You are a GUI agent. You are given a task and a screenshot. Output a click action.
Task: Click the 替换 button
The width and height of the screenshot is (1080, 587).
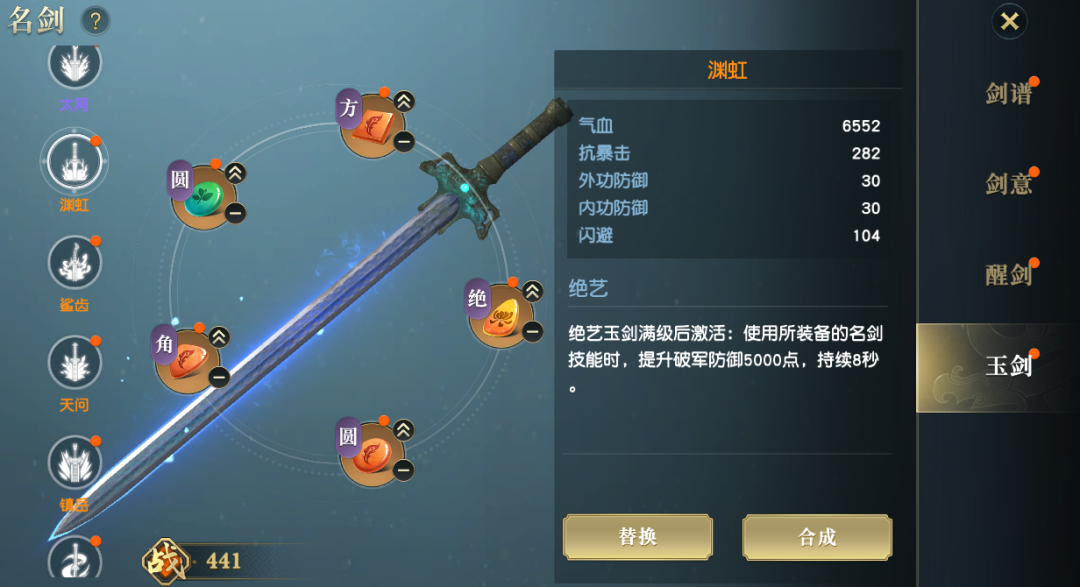click(638, 537)
